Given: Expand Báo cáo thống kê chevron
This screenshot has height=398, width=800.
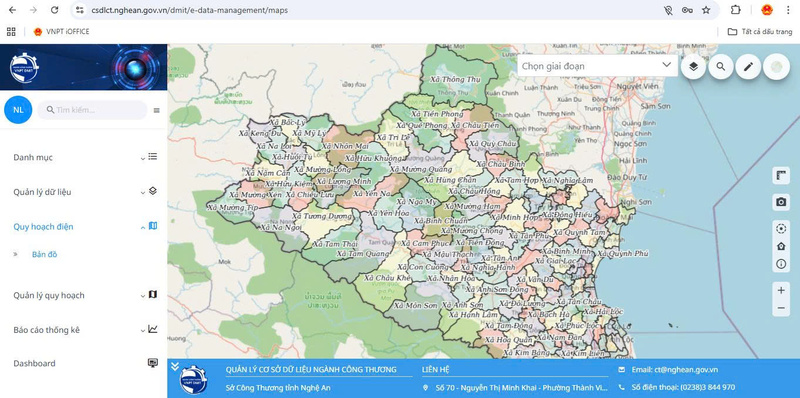Looking at the screenshot, I should coord(143,331).
